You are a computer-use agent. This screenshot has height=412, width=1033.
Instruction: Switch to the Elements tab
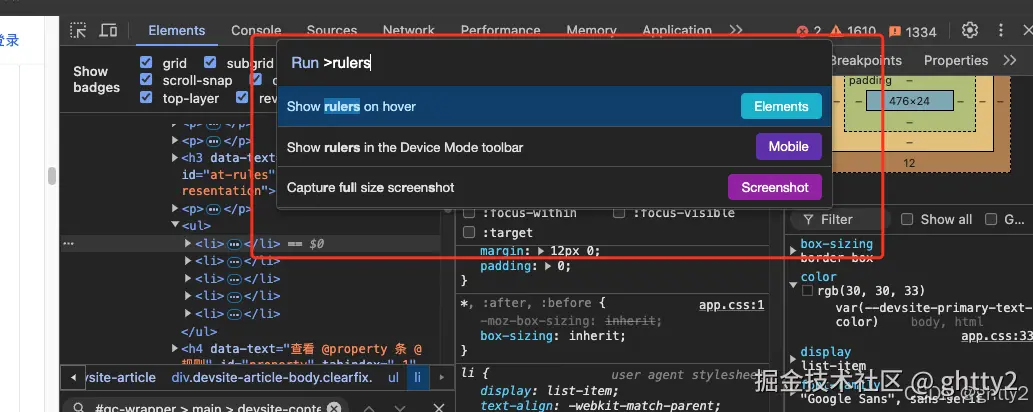point(177,30)
